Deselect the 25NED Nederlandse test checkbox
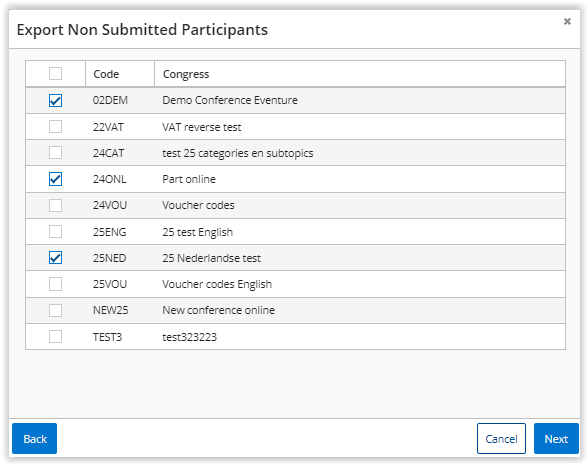Viewport: 588px width, 465px height. (x=56, y=258)
